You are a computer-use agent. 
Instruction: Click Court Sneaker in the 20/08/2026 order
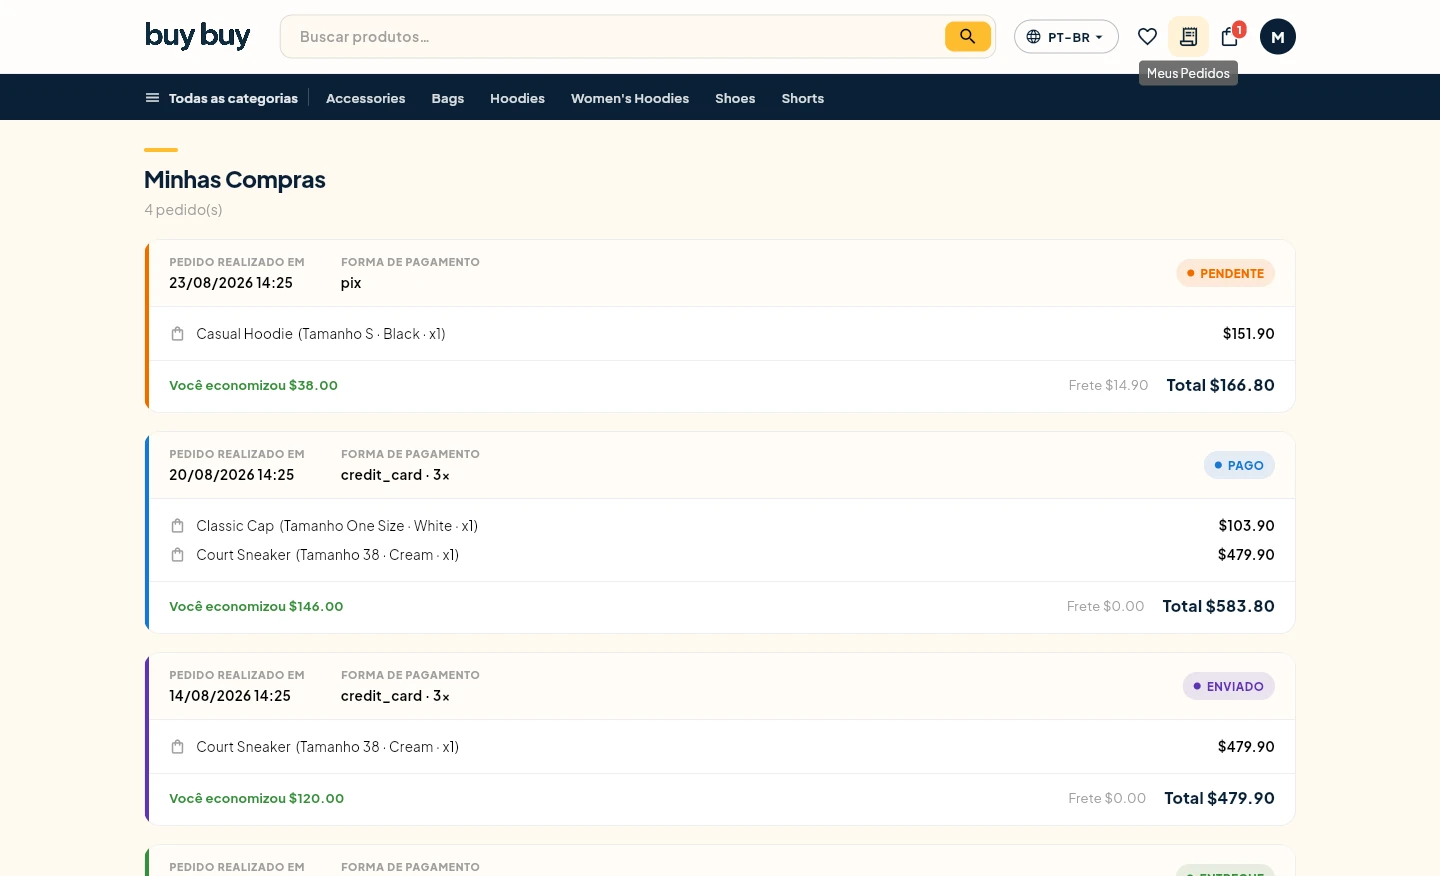click(x=243, y=555)
